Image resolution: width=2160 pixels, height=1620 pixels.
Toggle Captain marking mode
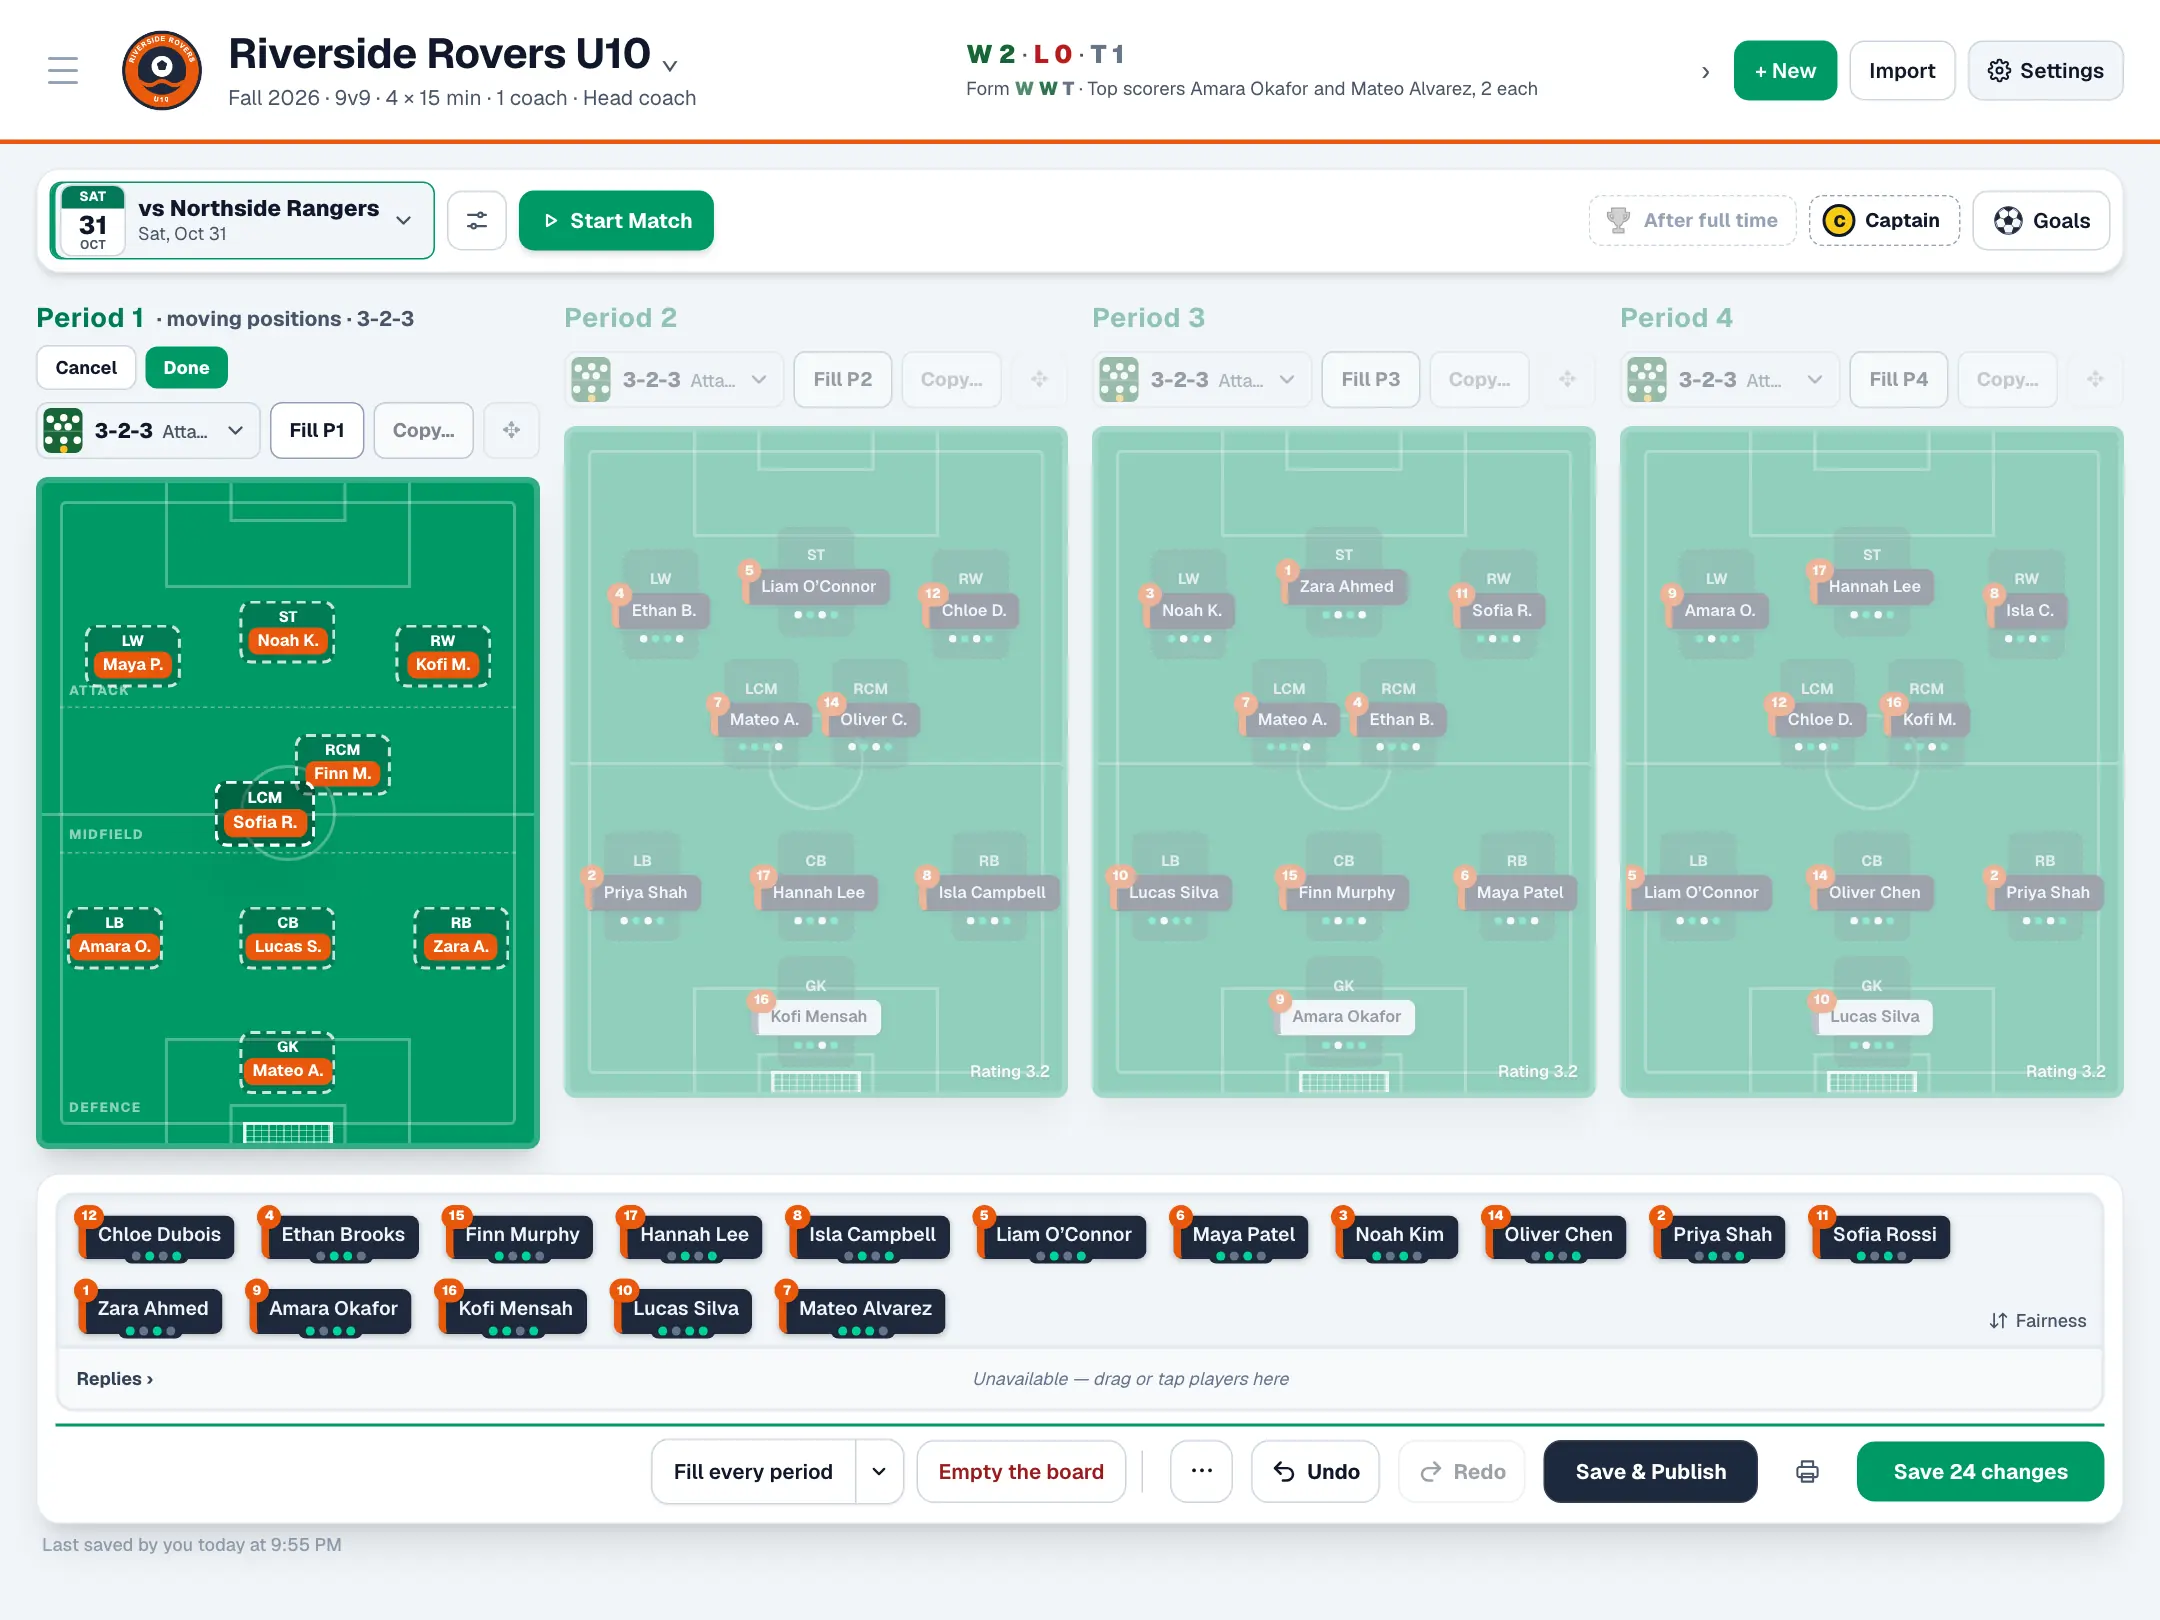[x=1884, y=221]
